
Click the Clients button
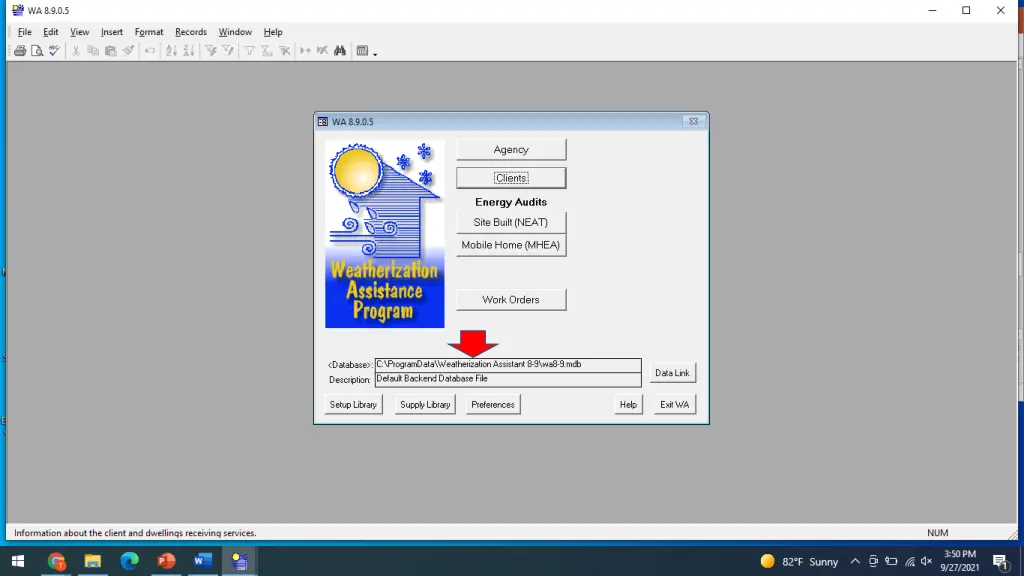click(511, 178)
